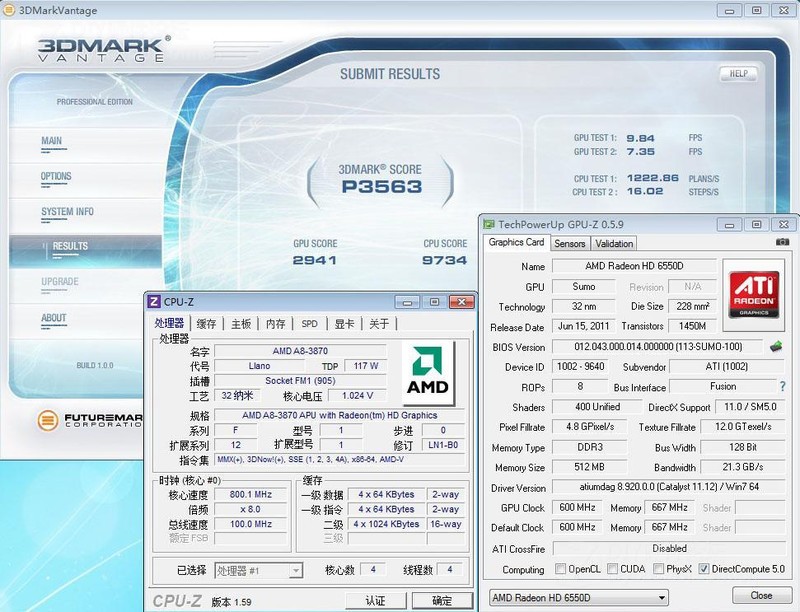Screen dimensions: 800x612
Task: Switch to the SPD tab in CPU-Z
Action: pyautogui.click(x=310, y=324)
